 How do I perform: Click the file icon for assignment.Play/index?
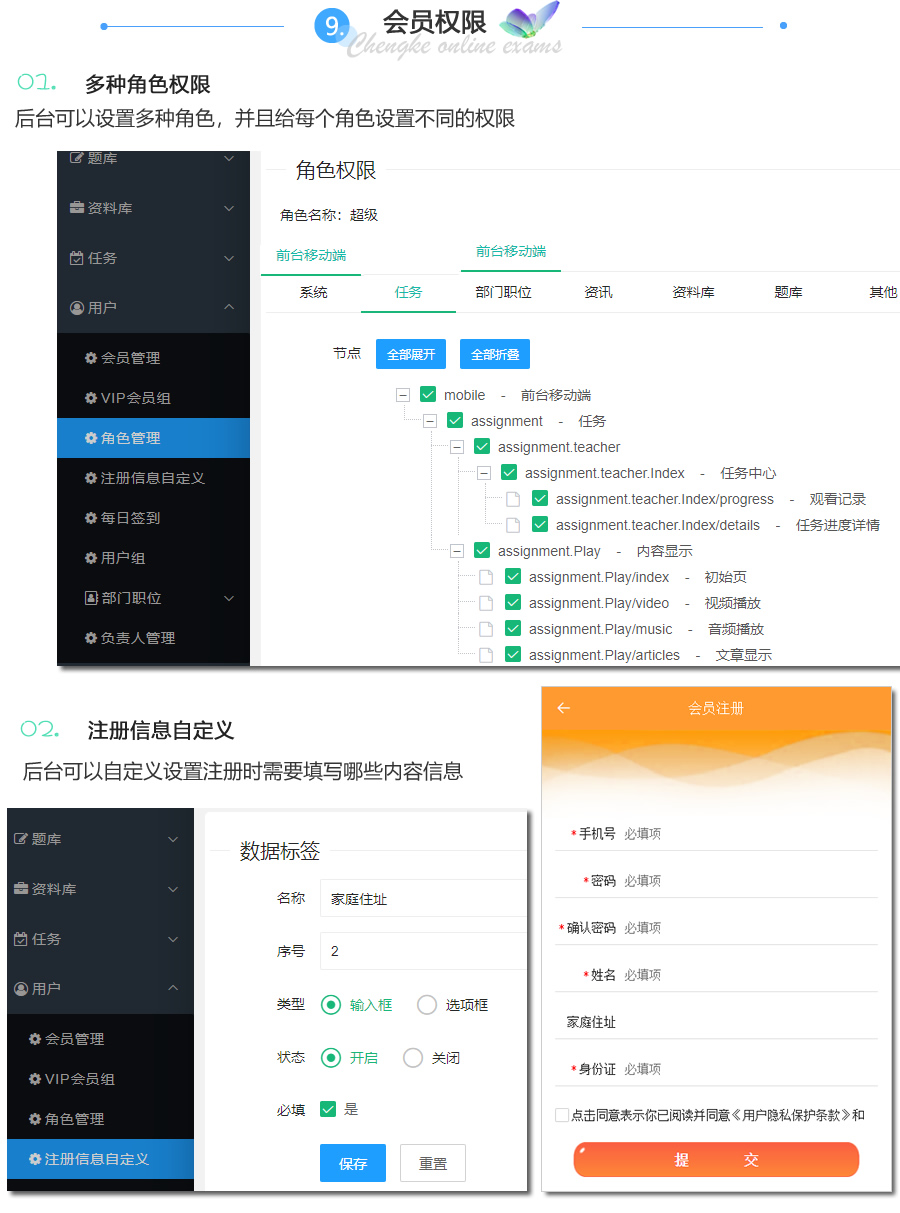coord(486,577)
